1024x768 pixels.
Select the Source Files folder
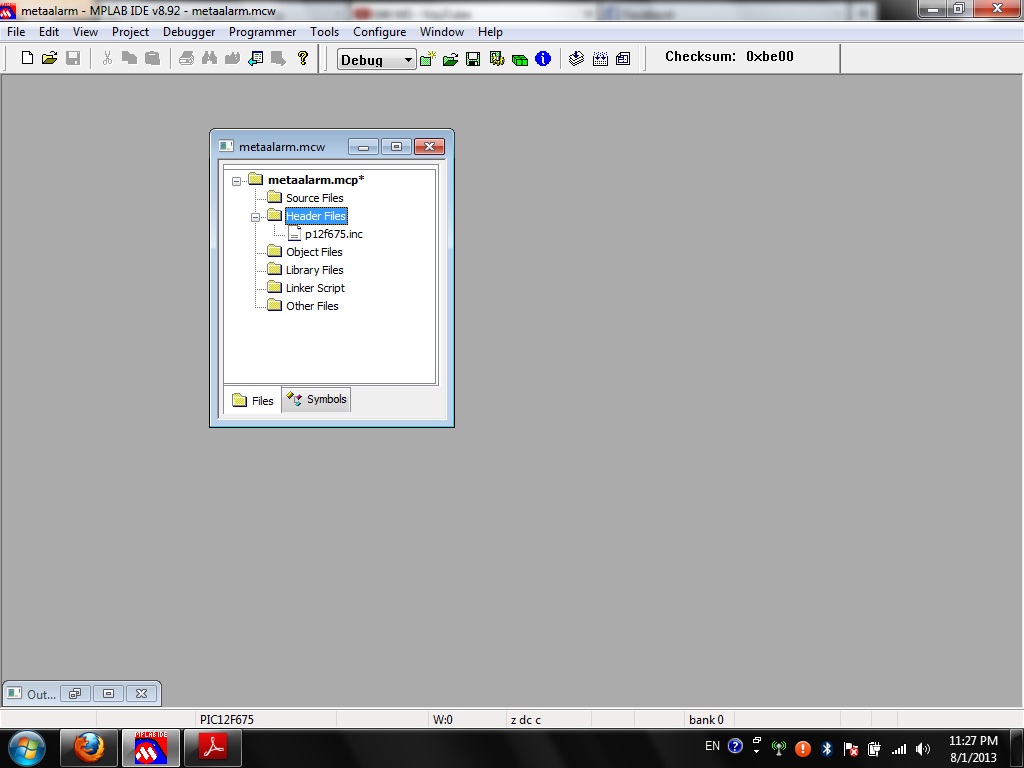(x=315, y=198)
